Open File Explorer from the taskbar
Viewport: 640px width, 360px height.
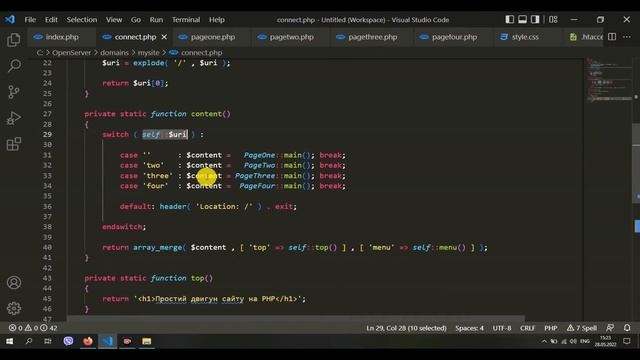click(x=147, y=341)
